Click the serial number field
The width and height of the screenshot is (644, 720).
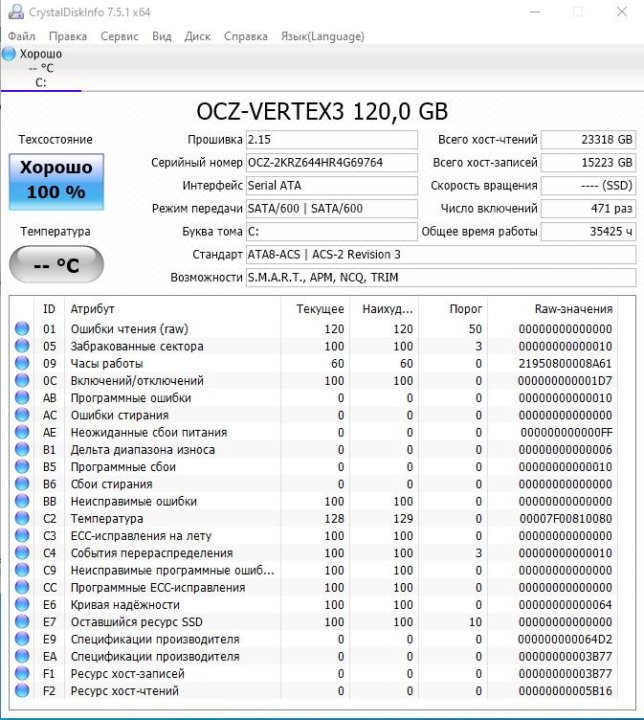pos(331,162)
